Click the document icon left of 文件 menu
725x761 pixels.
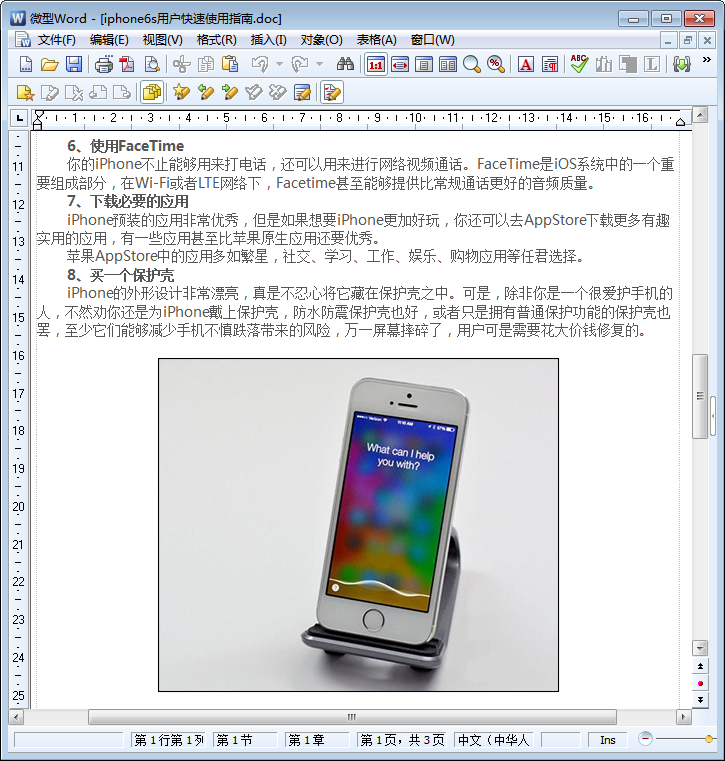point(22,40)
